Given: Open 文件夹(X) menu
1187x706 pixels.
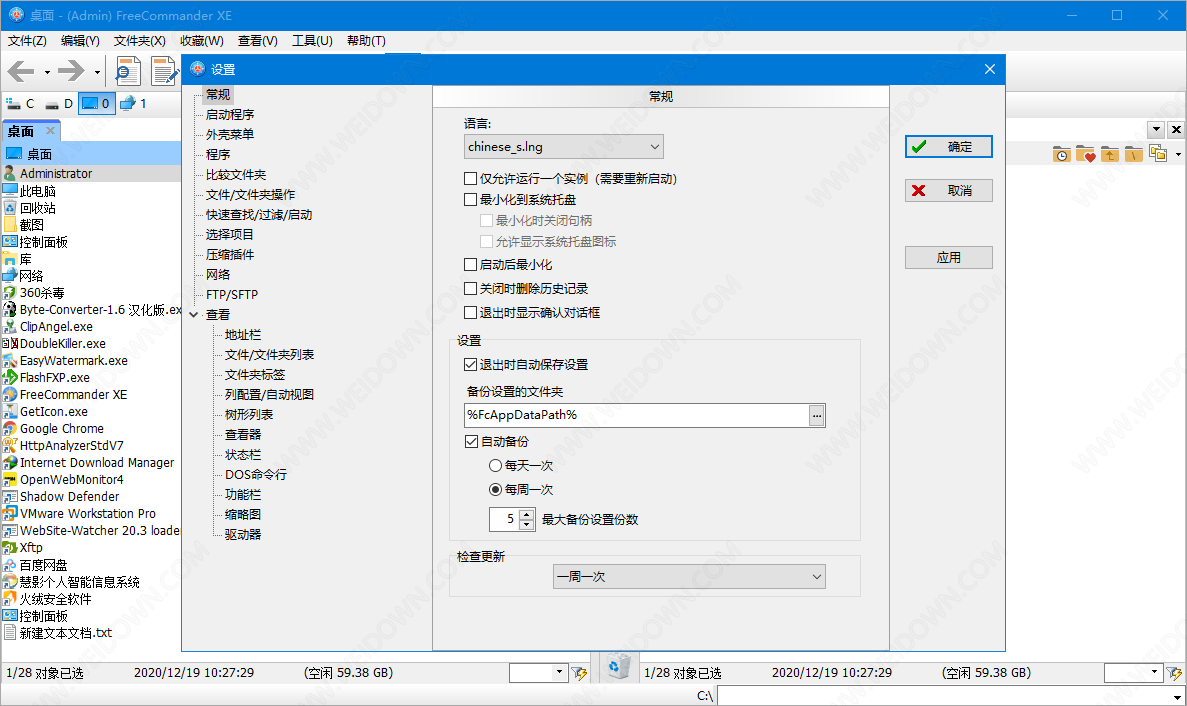Looking at the screenshot, I should 139,41.
